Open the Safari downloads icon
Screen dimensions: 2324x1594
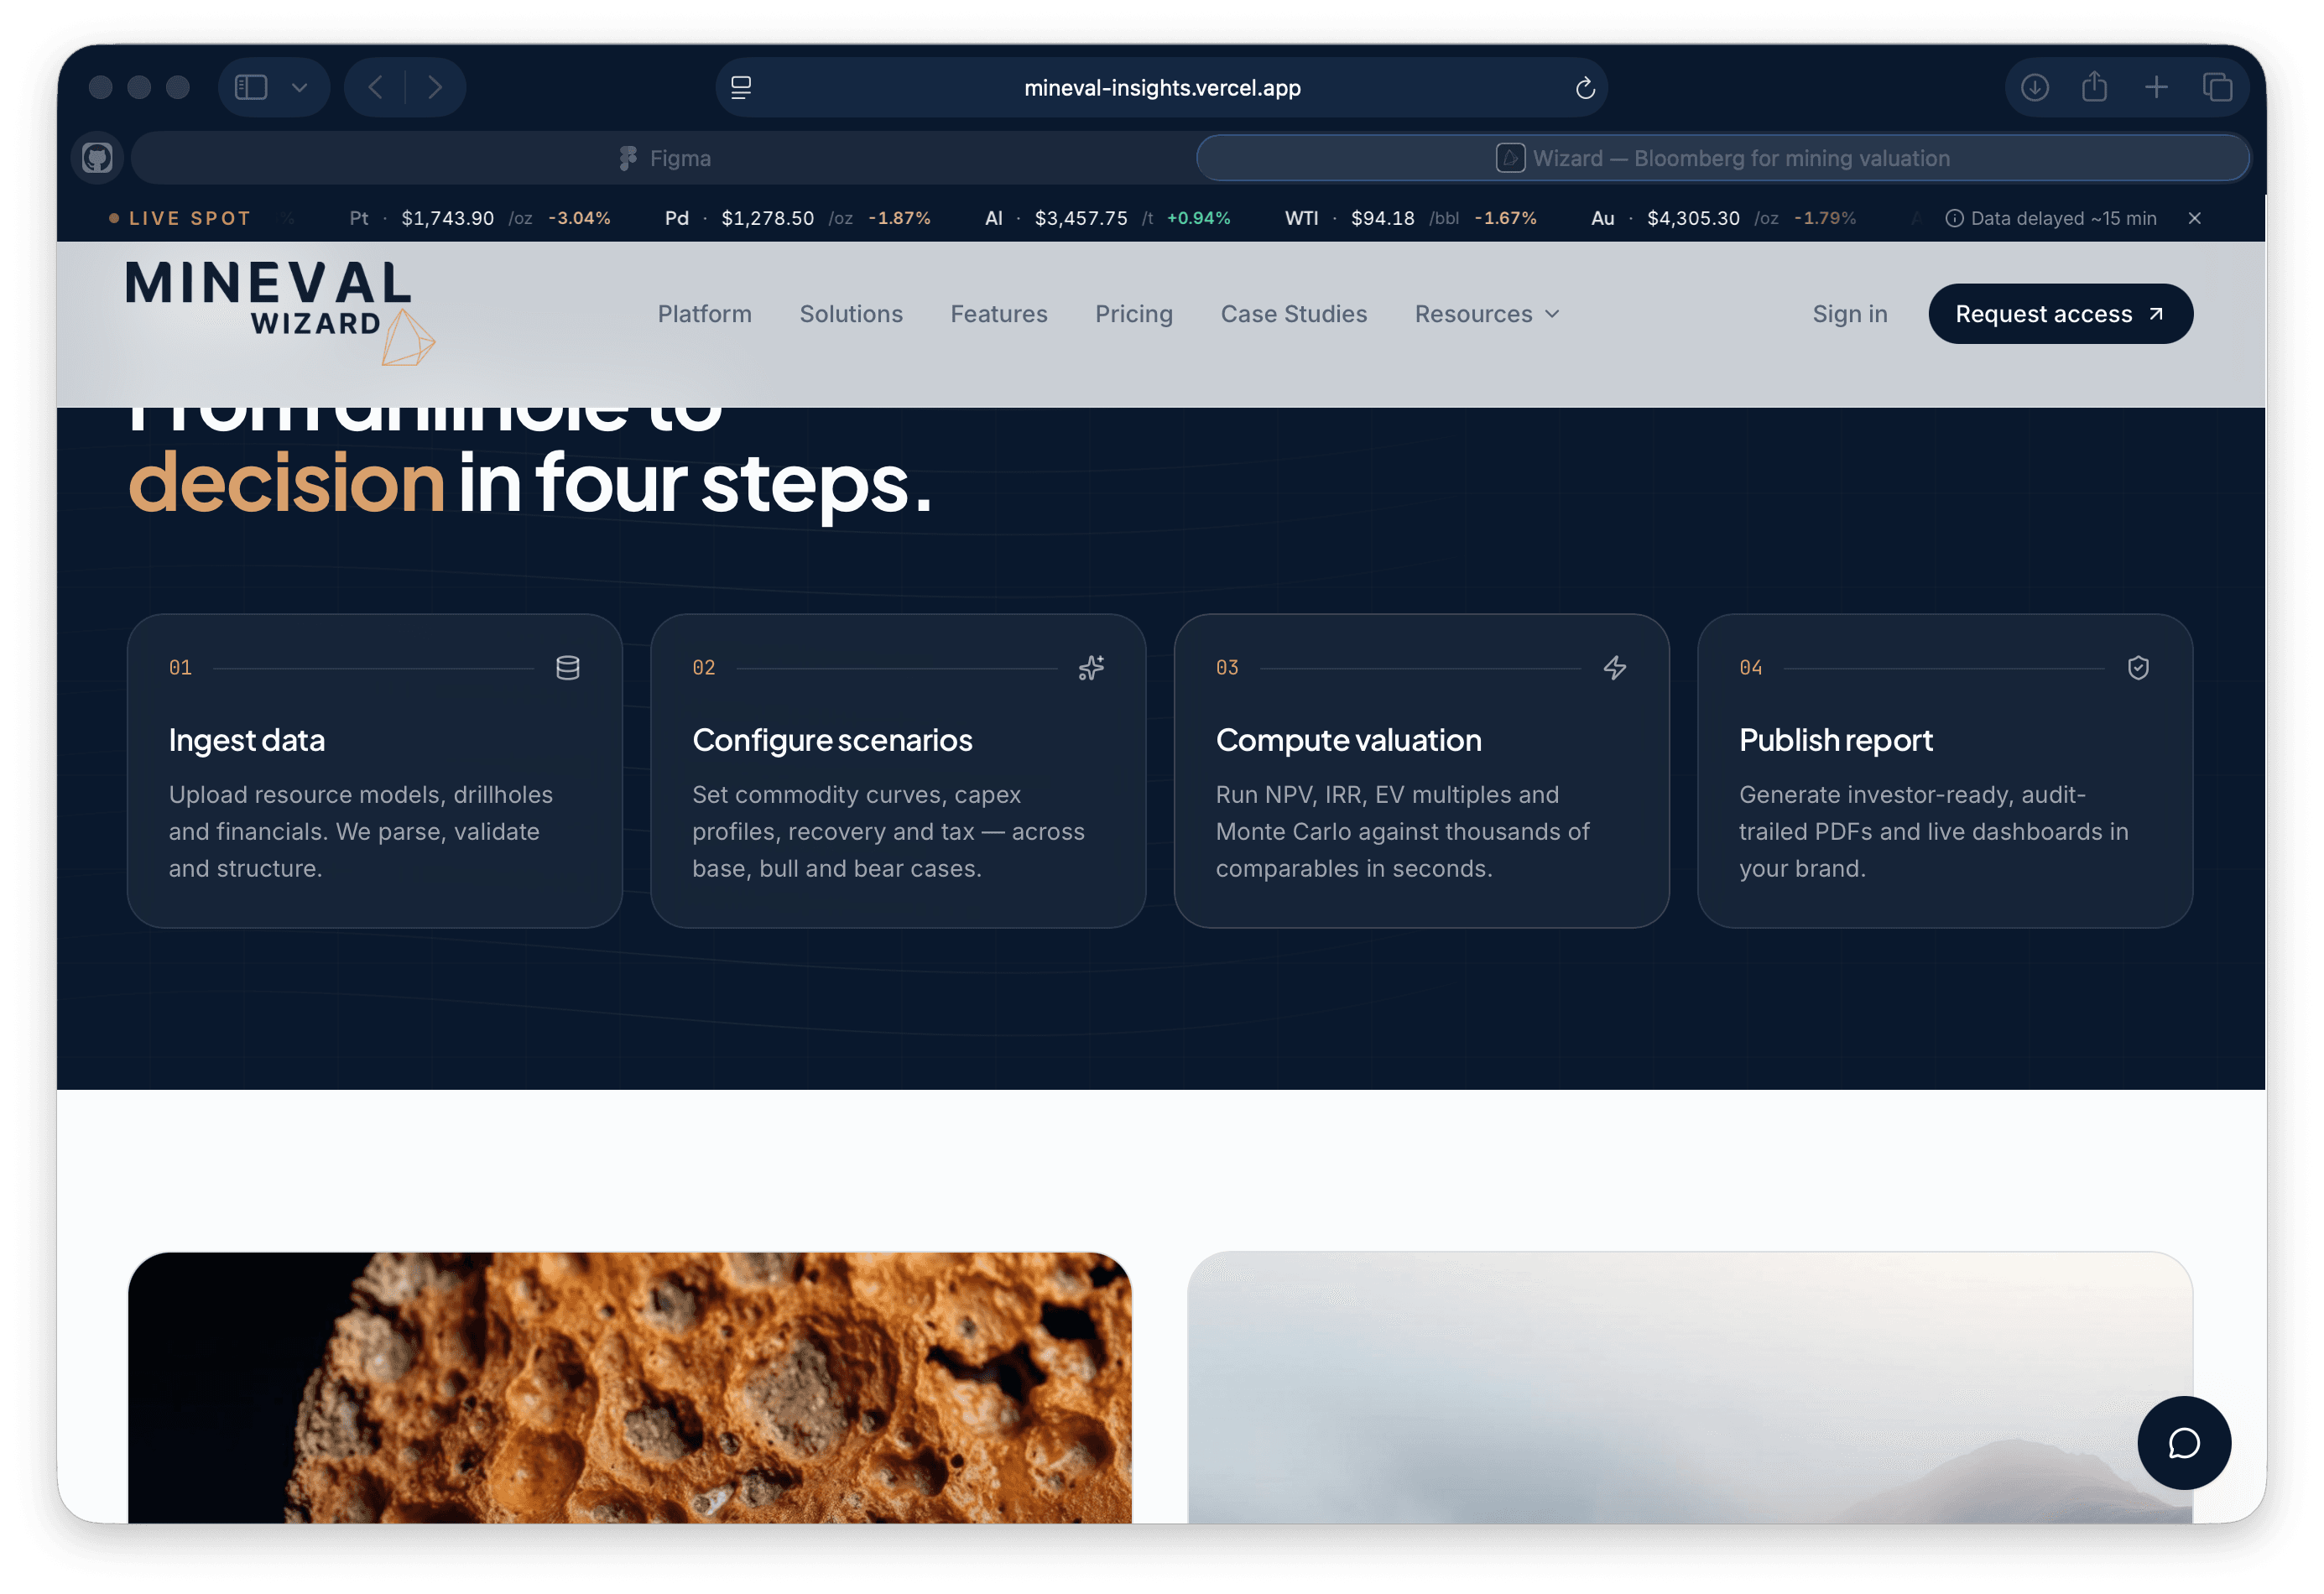(2034, 88)
